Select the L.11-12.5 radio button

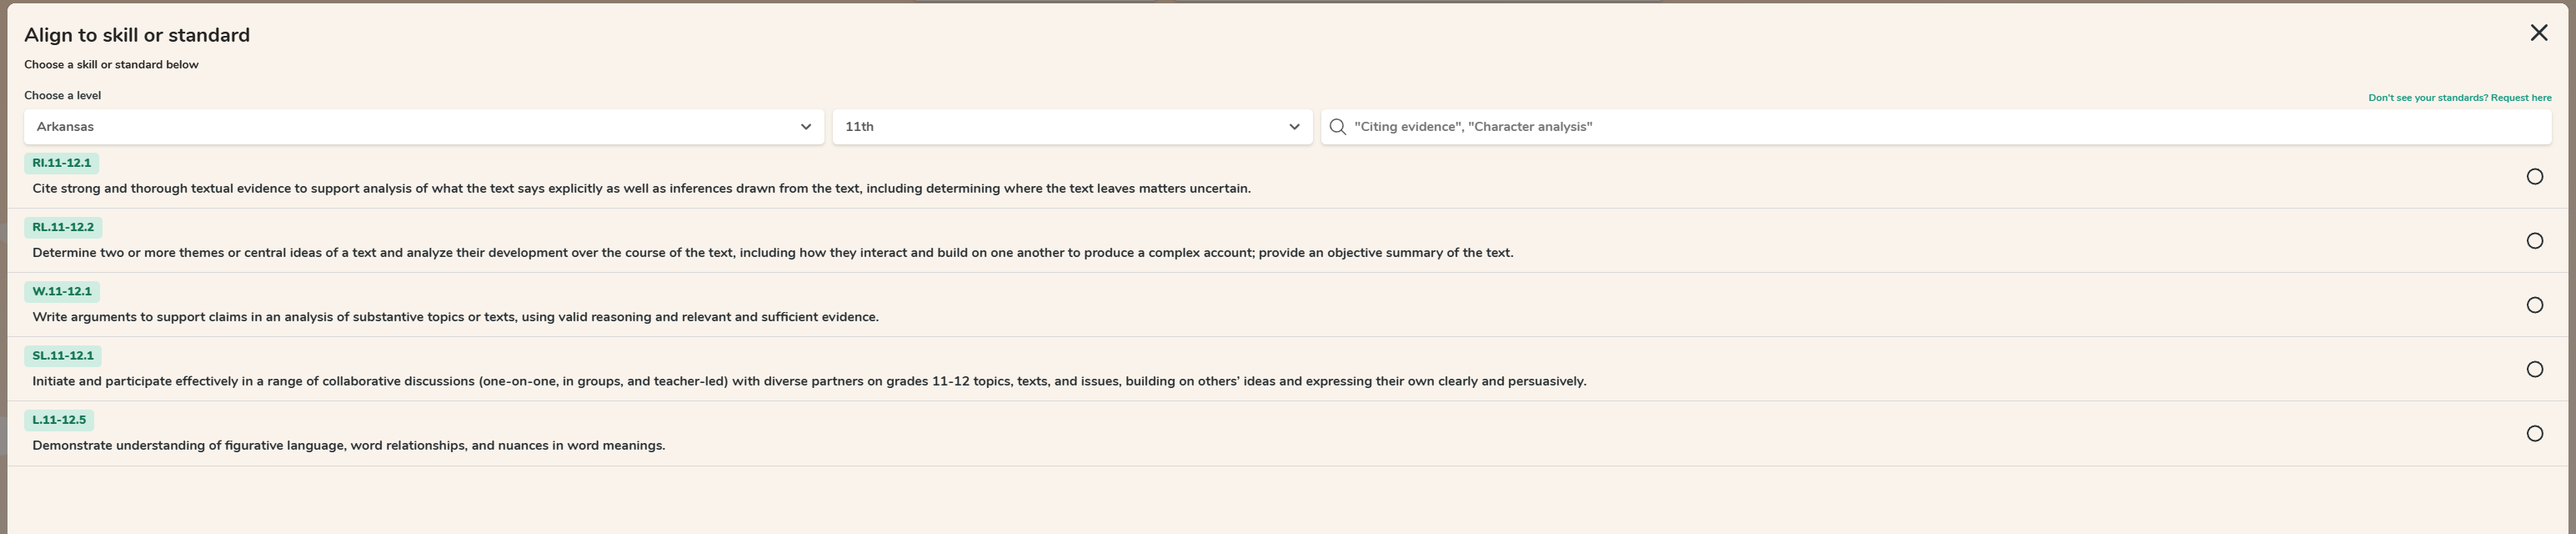(x=2534, y=434)
